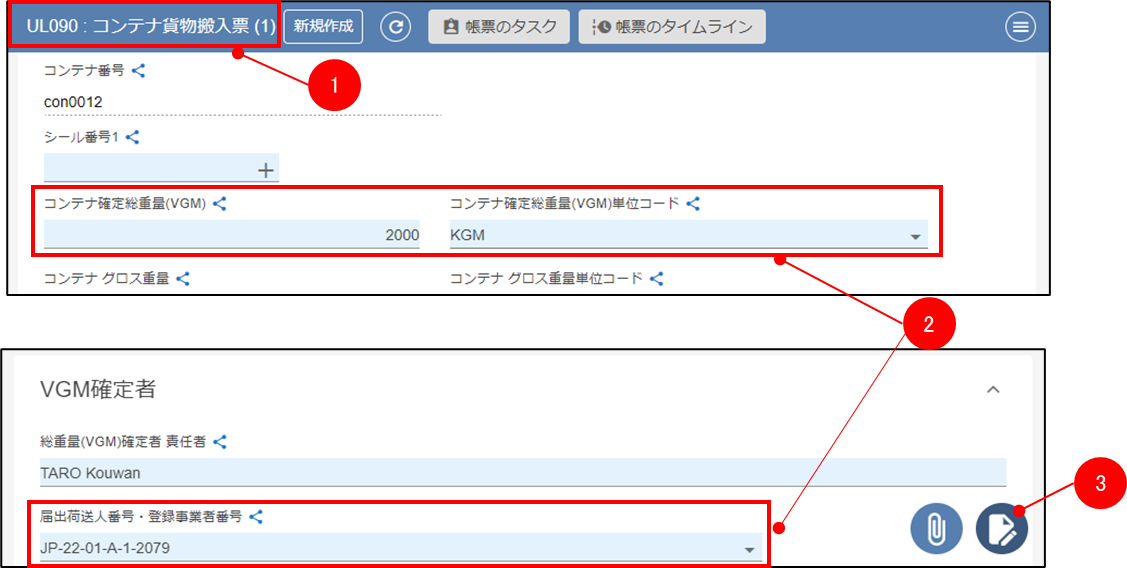Screen dimensions: 1127x568
Task: Click the edit document pencil button
Action: (1001, 528)
